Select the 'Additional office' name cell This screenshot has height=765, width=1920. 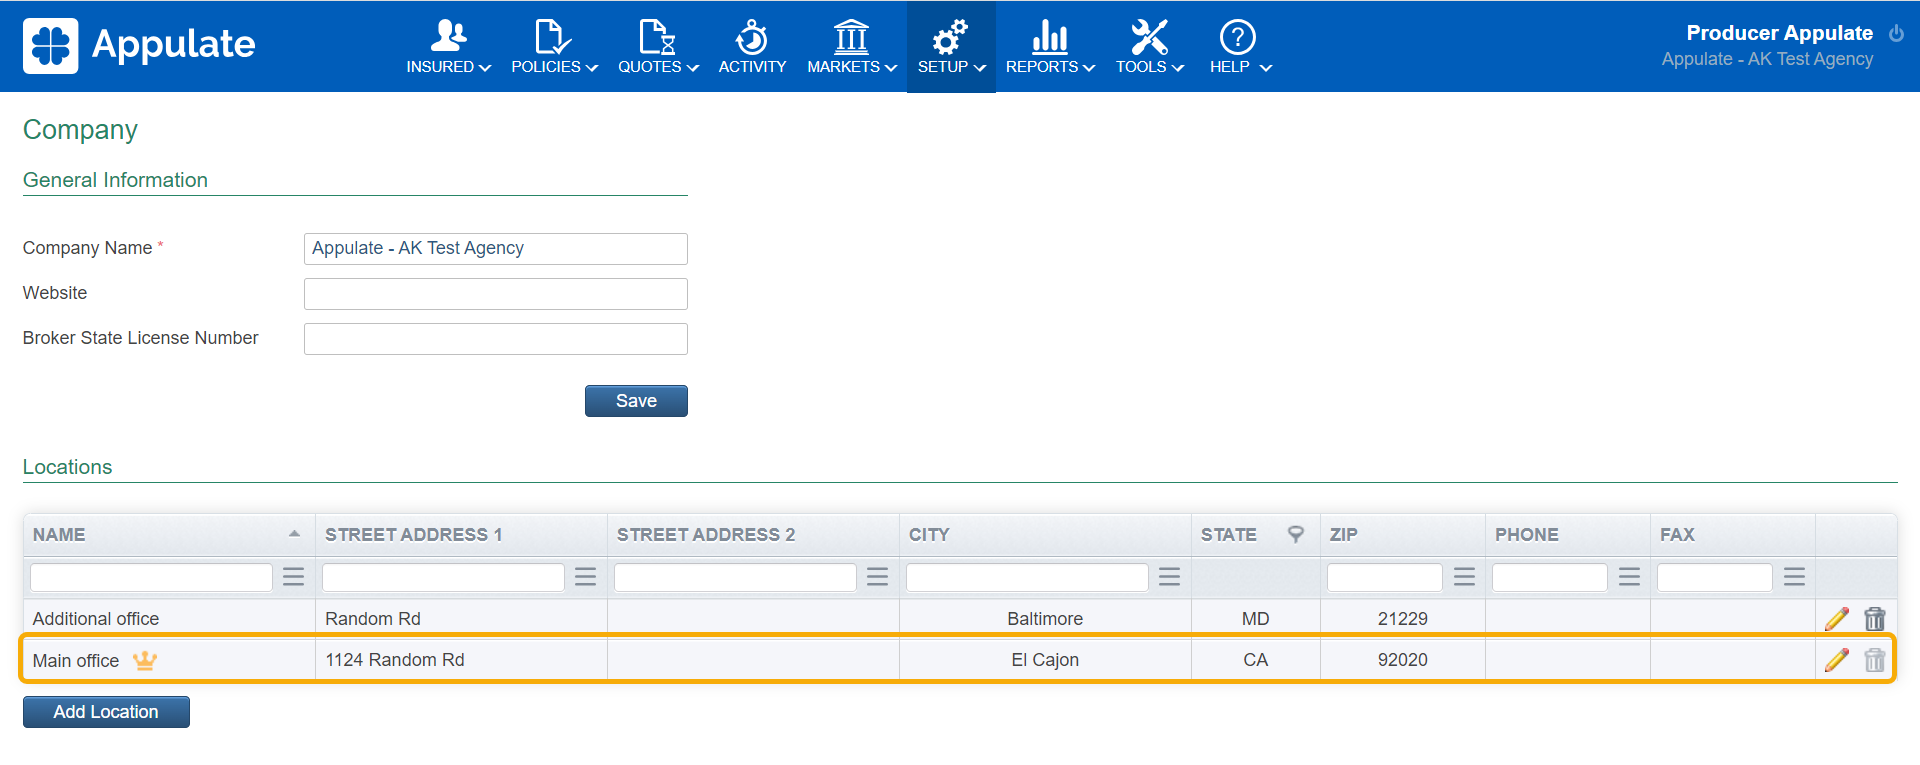[169, 619]
